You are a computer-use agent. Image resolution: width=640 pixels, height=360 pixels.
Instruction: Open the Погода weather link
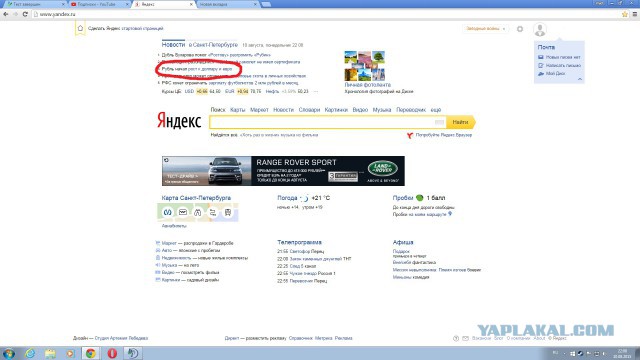click(x=287, y=198)
